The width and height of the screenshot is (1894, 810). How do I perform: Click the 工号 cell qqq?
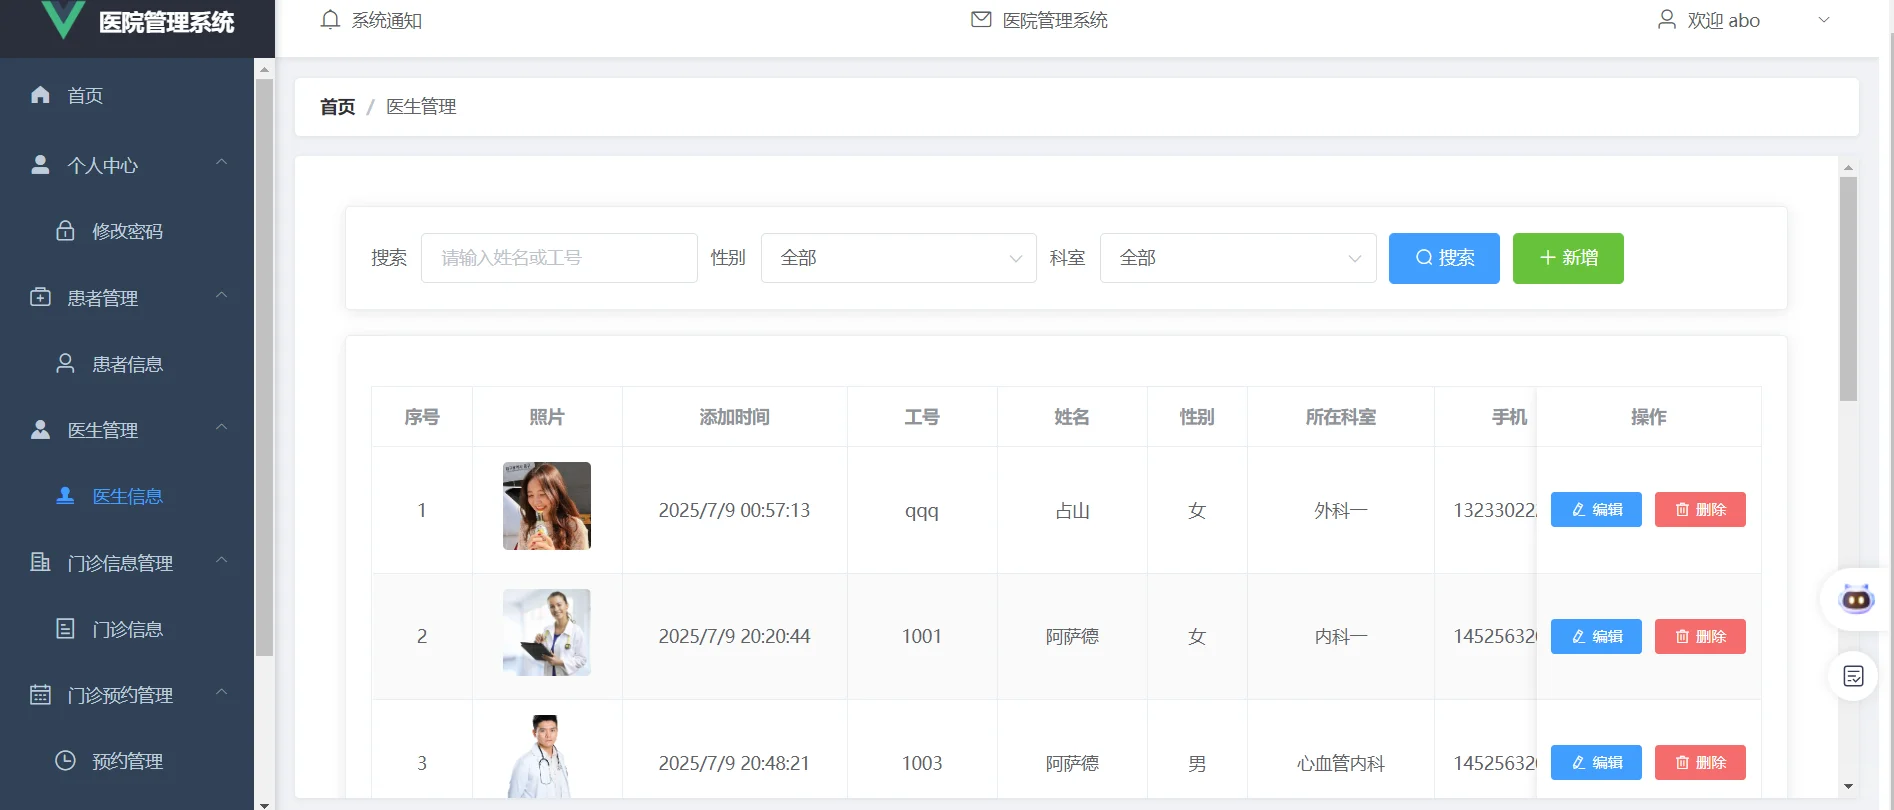point(922,512)
